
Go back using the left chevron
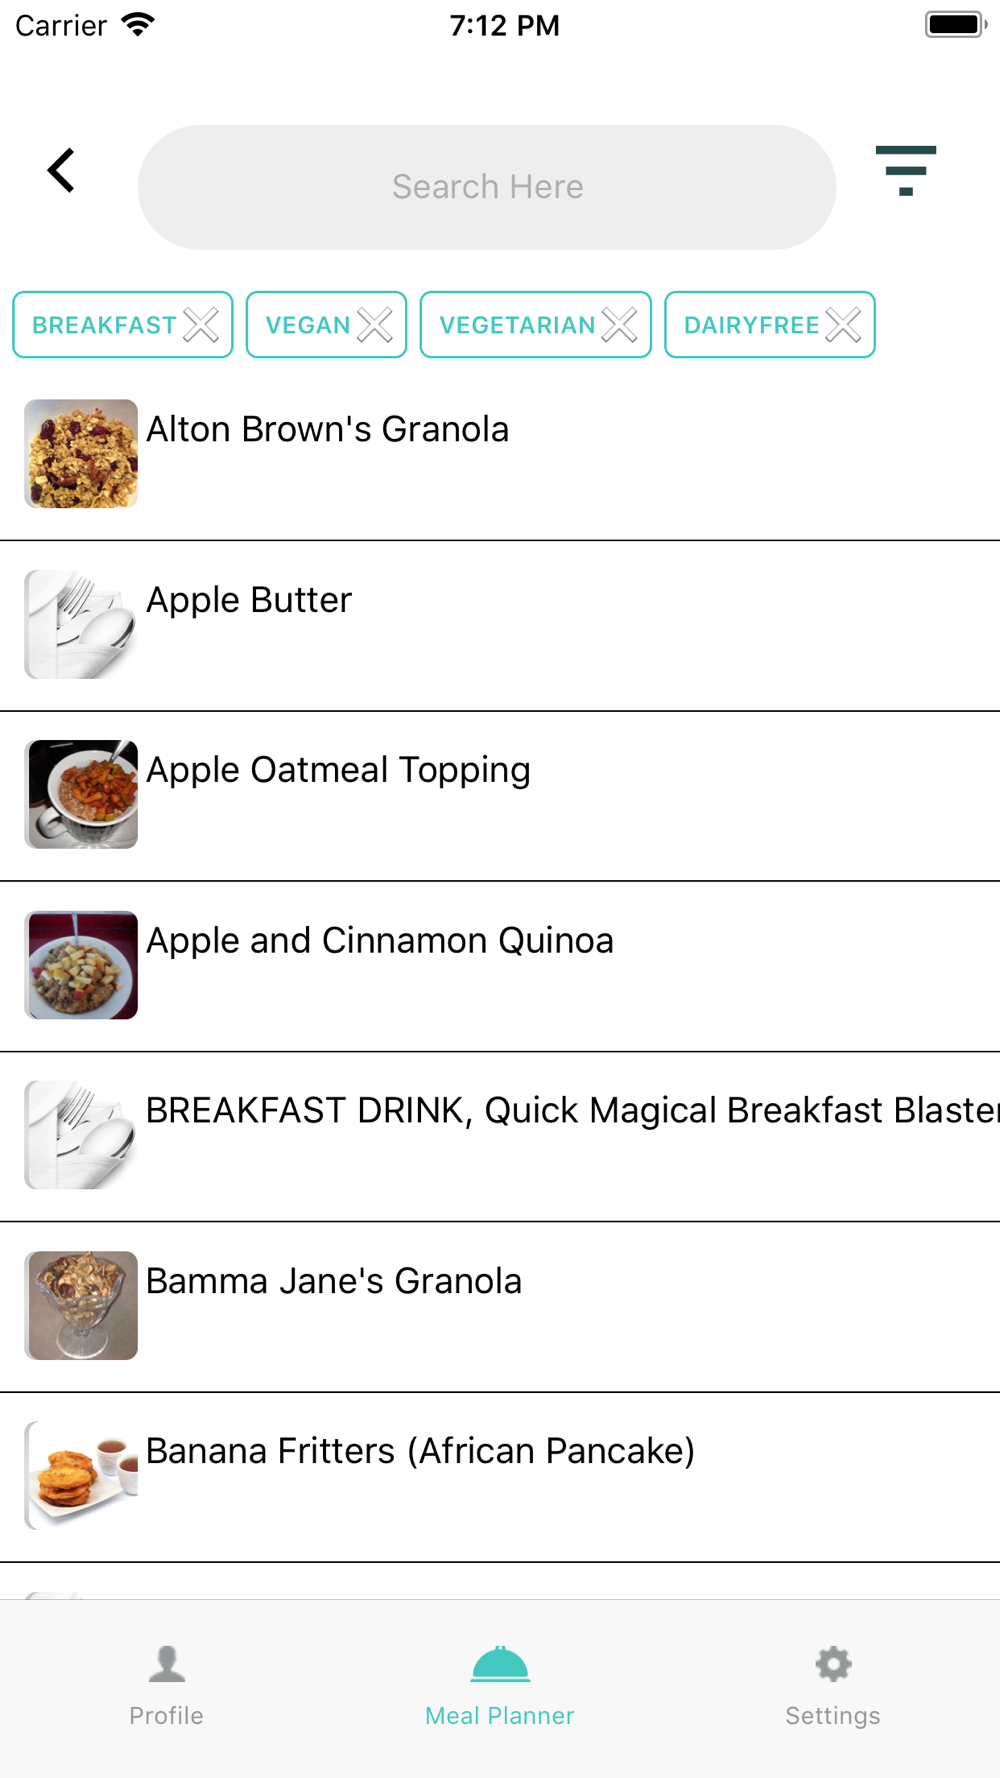tap(61, 170)
